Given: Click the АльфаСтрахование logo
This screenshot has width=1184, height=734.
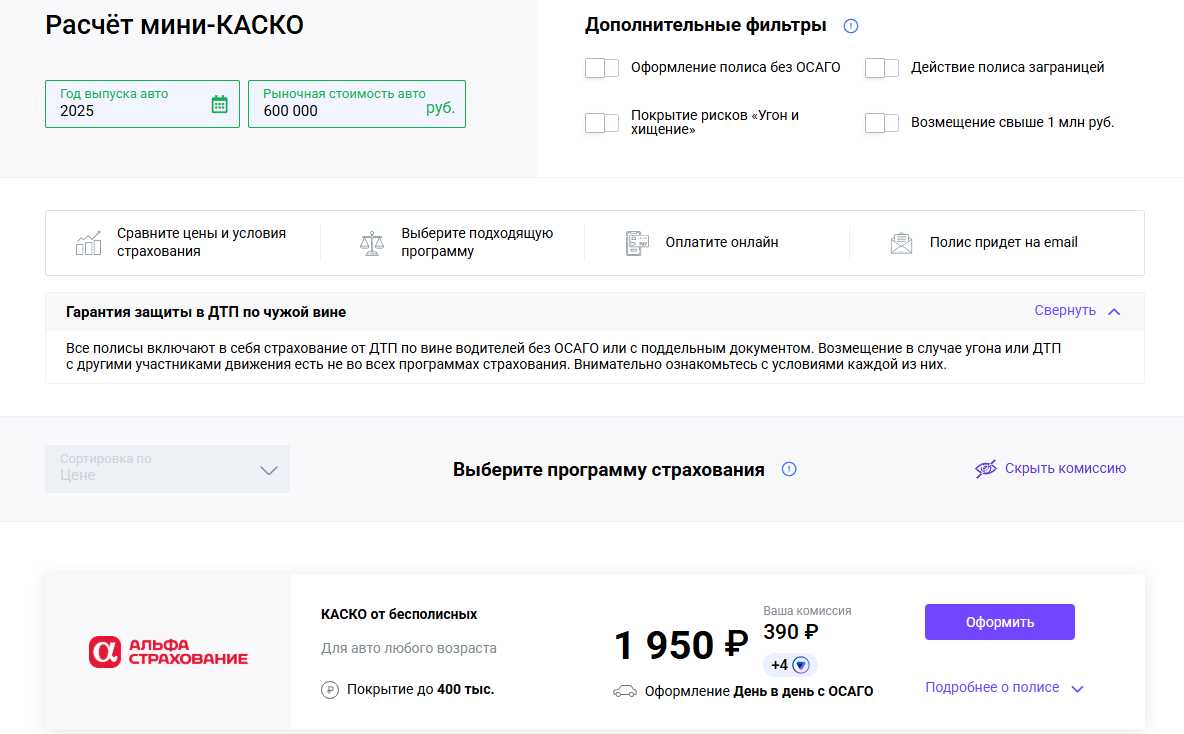Looking at the screenshot, I should tap(168, 652).
